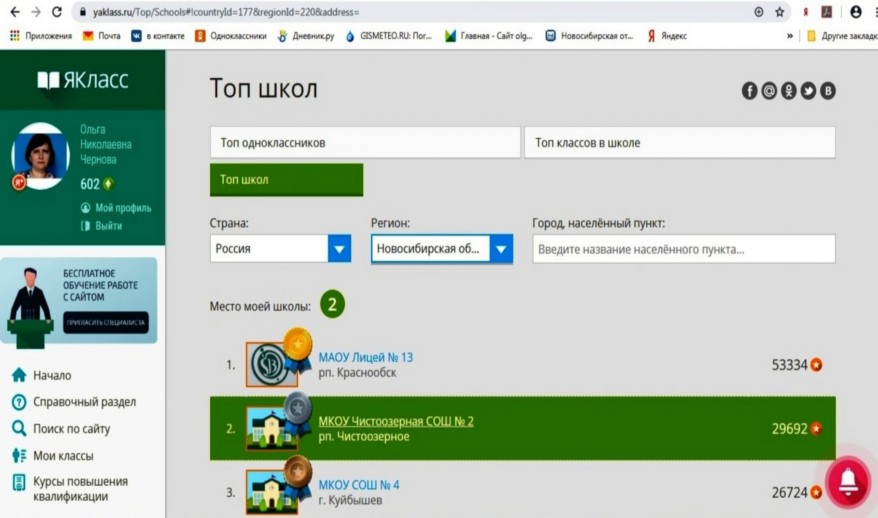Open МКОУ СОШ № 4 link
This screenshot has height=518, width=878.
tap(359, 485)
